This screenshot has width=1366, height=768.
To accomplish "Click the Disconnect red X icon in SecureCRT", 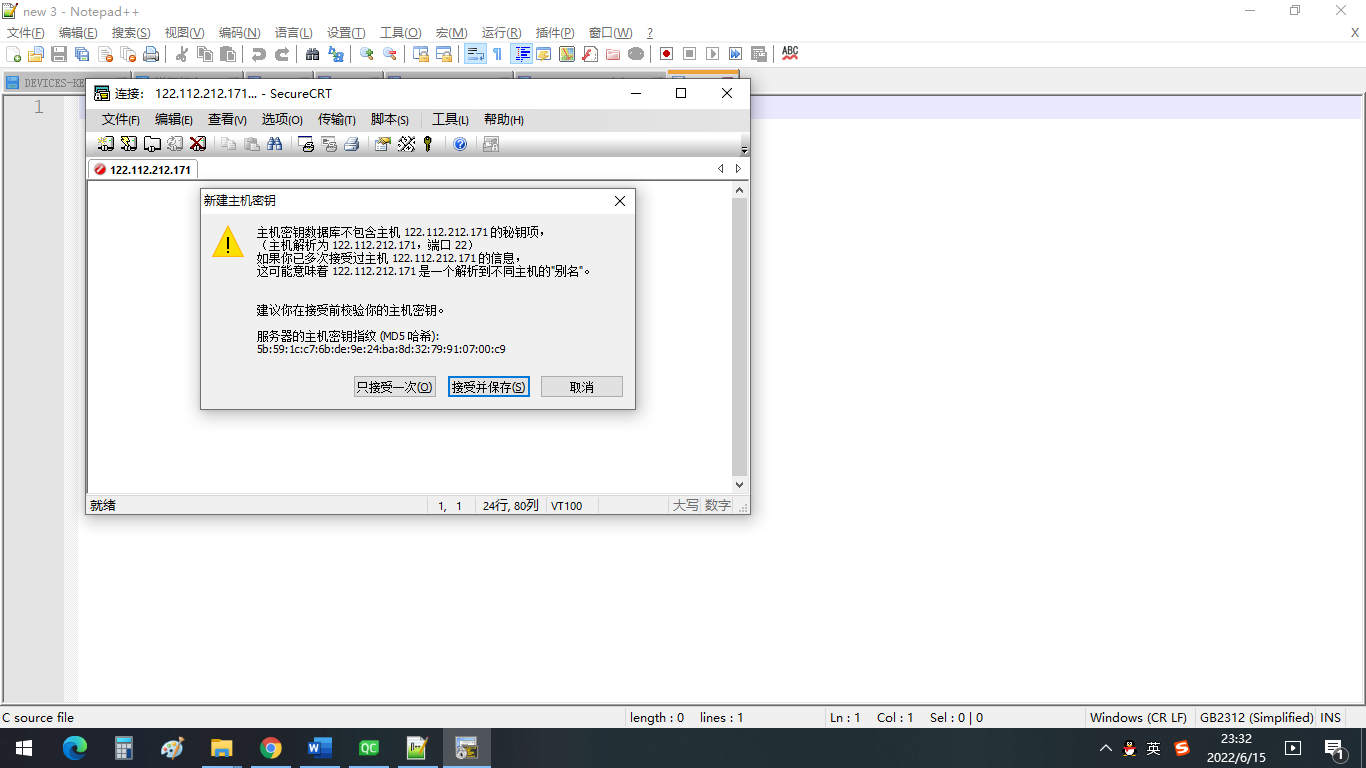I will 198,144.
